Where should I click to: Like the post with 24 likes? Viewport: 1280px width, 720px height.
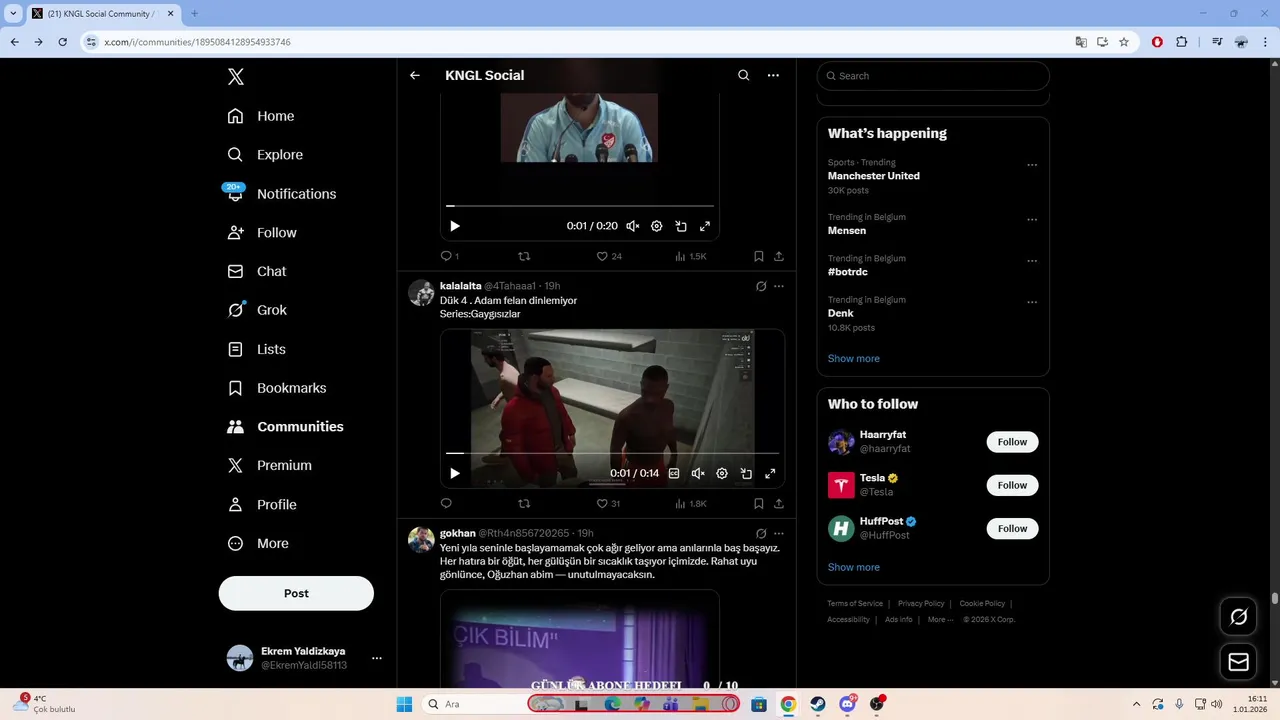click(609, 256)
